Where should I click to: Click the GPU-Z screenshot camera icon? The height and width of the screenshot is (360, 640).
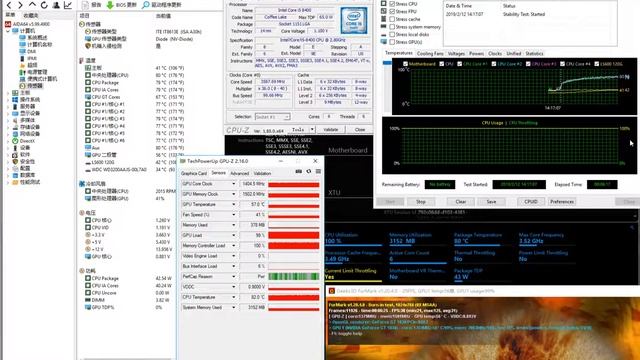[x=299, y=171]
